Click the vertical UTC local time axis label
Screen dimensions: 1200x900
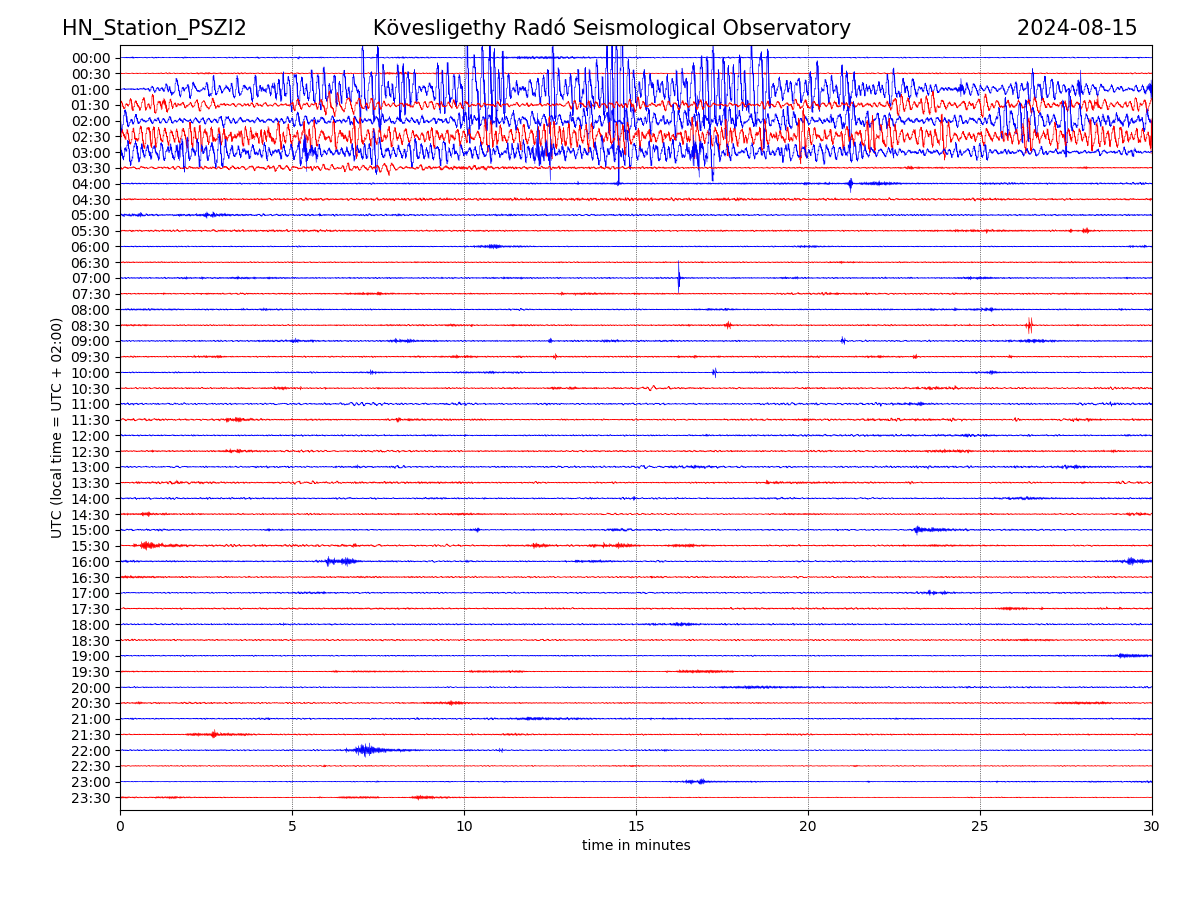coord(57,428)
